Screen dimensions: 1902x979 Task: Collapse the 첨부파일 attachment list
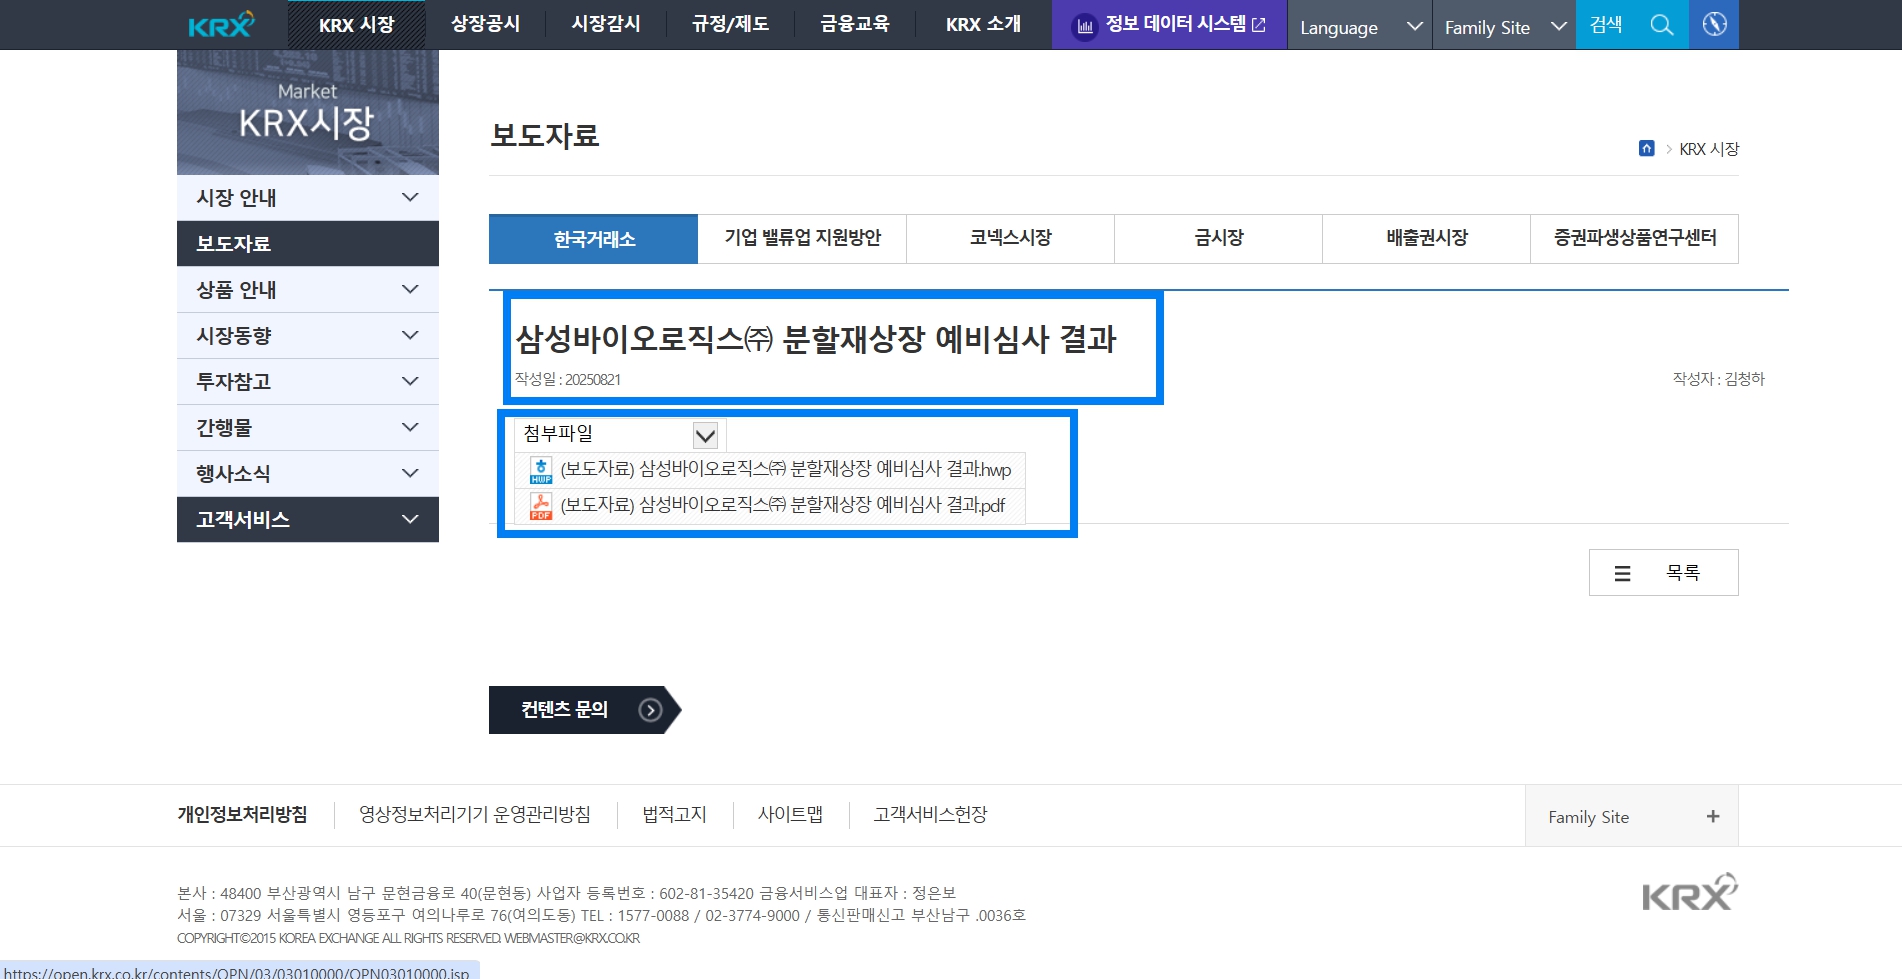705,435
